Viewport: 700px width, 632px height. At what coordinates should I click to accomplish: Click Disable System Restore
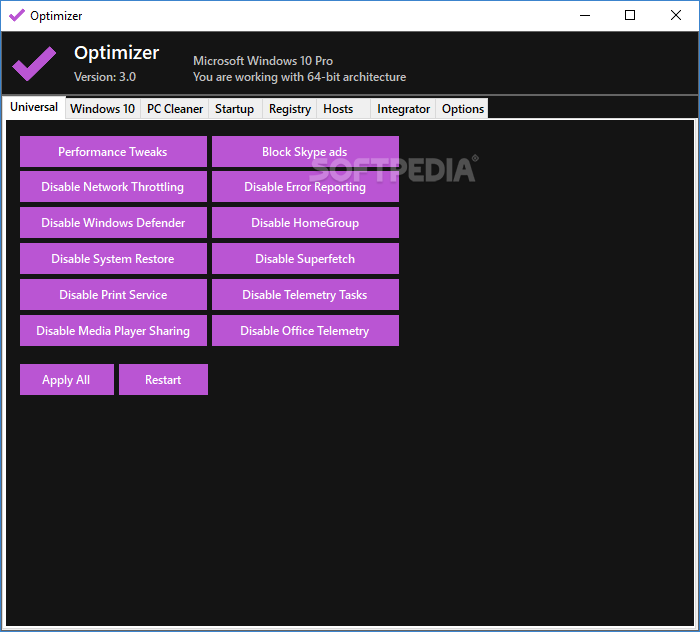tap(113, 259)
